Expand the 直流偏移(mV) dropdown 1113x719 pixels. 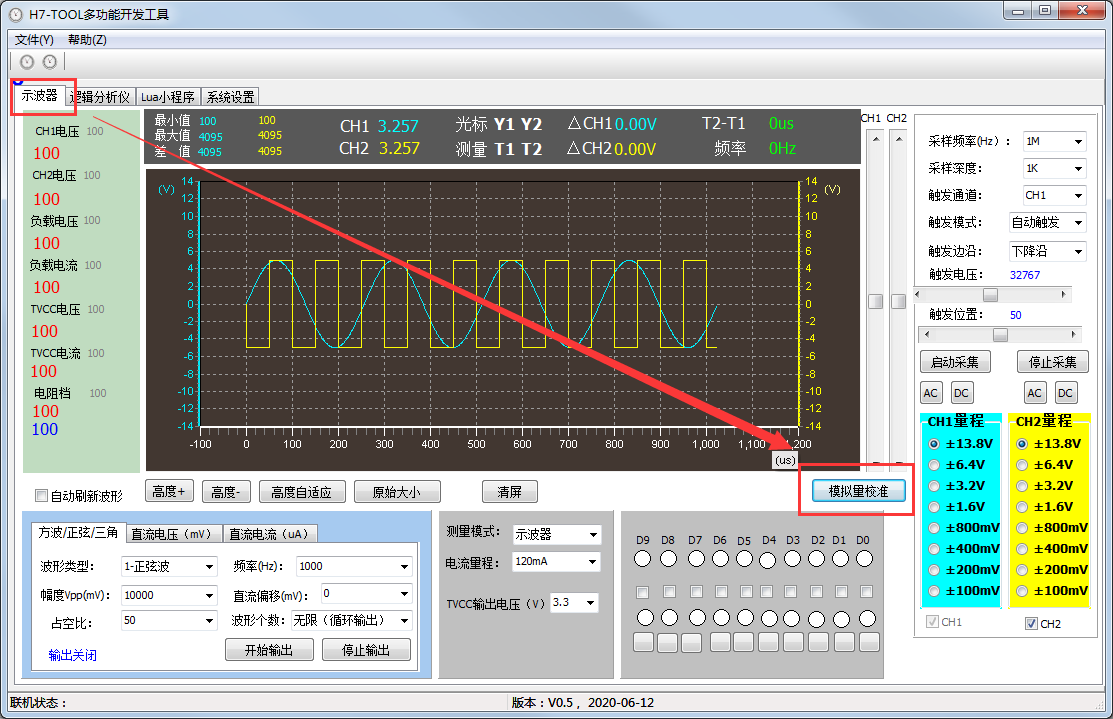[404, 593]
